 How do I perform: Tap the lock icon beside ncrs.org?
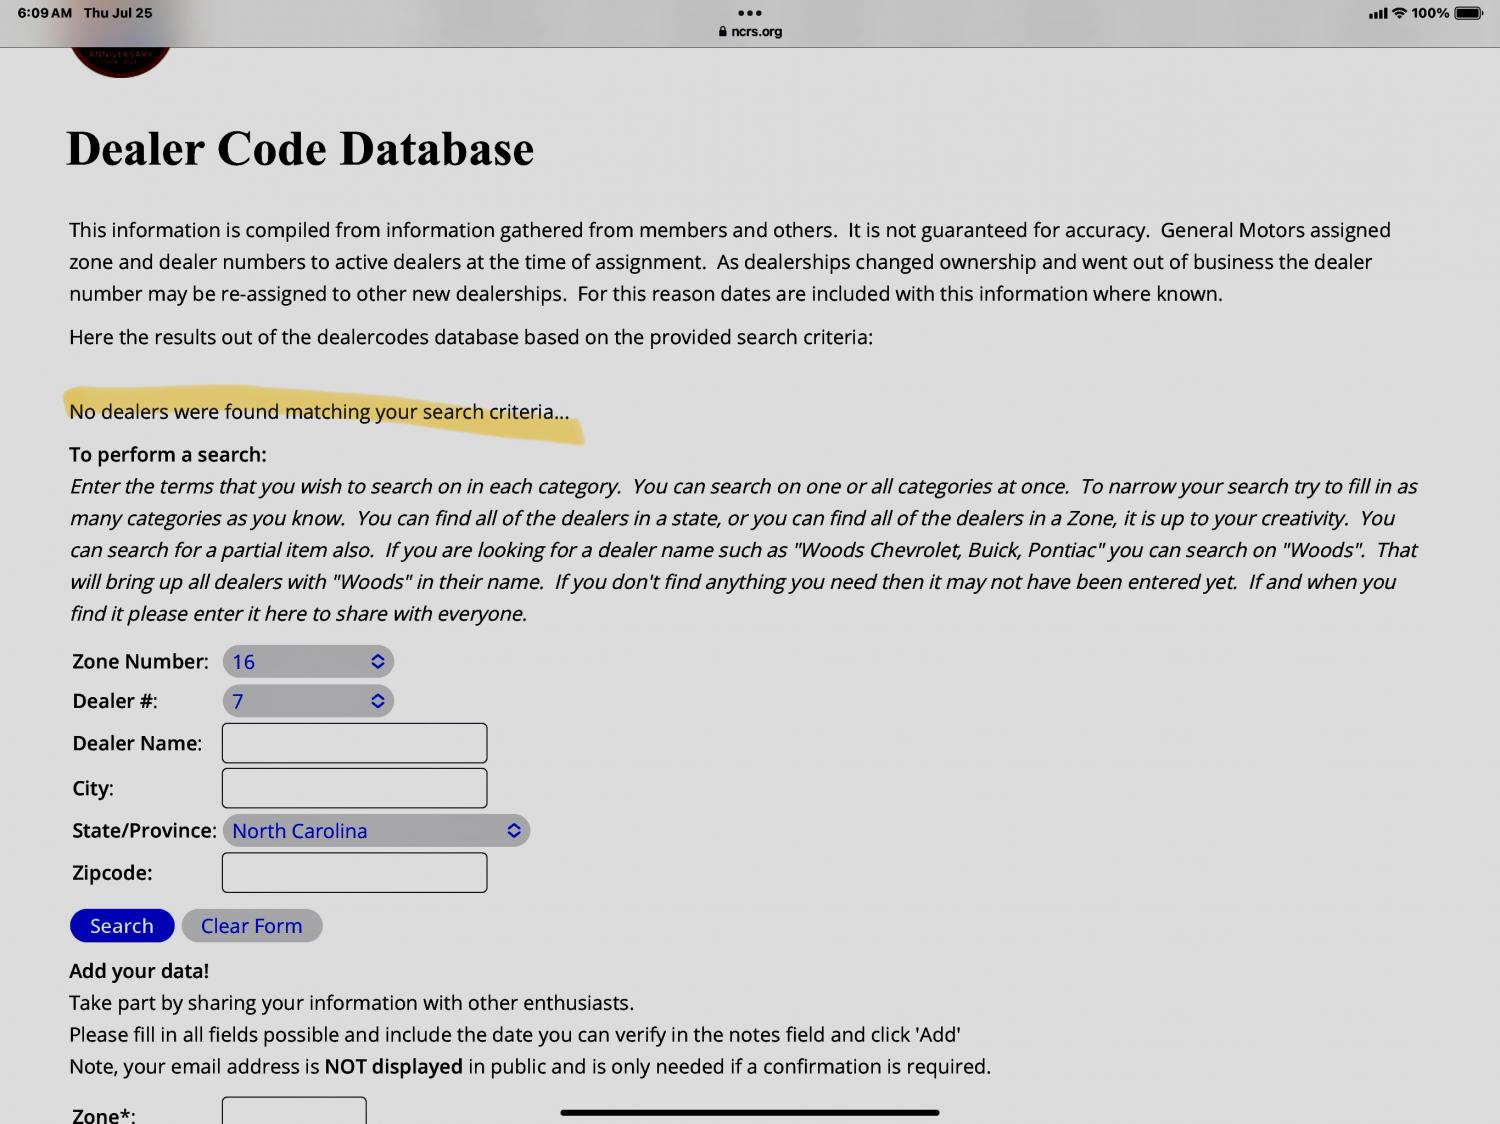[722, 31]
